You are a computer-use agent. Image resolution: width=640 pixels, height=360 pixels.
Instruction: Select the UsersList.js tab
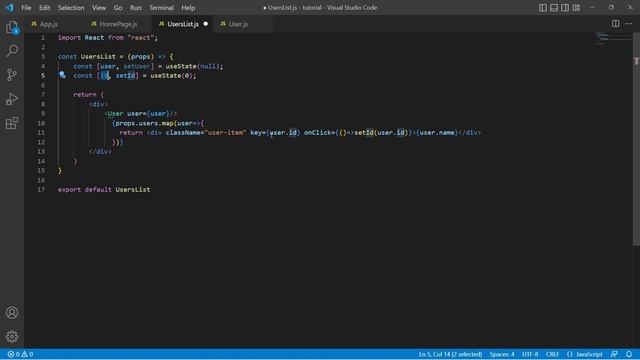click(x=182, y=24)
